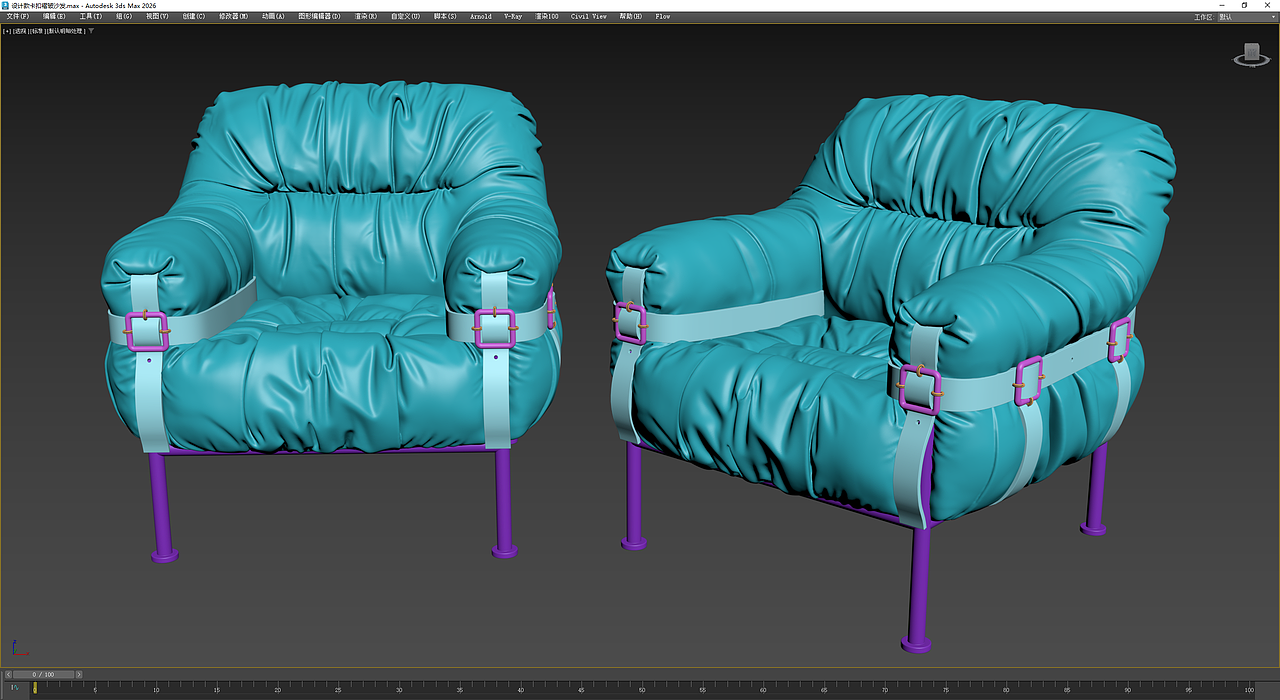Step time slider to previous frame arrow

6,674
